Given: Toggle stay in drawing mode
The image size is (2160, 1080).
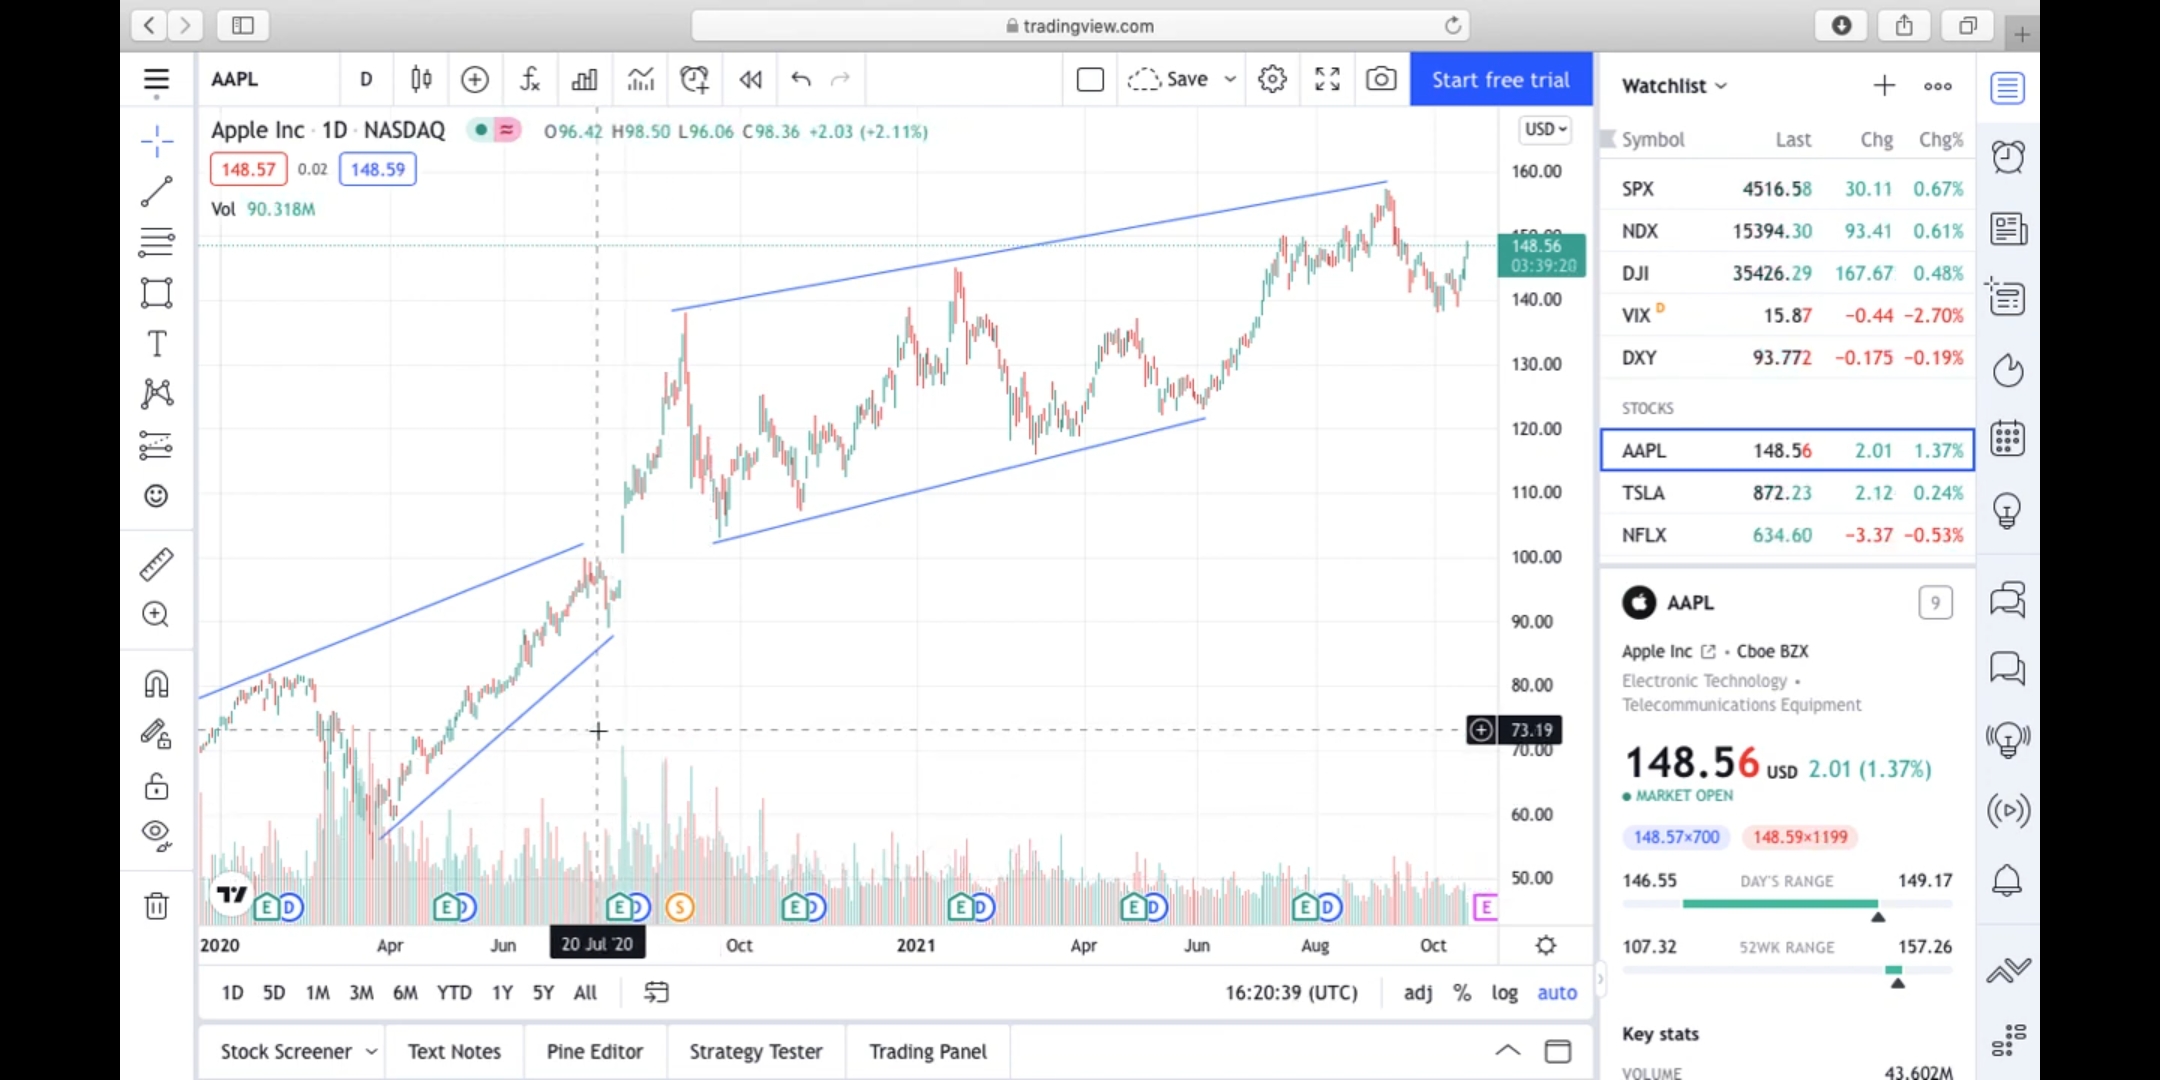Looking at the screenshot, I should coord(156,735).
